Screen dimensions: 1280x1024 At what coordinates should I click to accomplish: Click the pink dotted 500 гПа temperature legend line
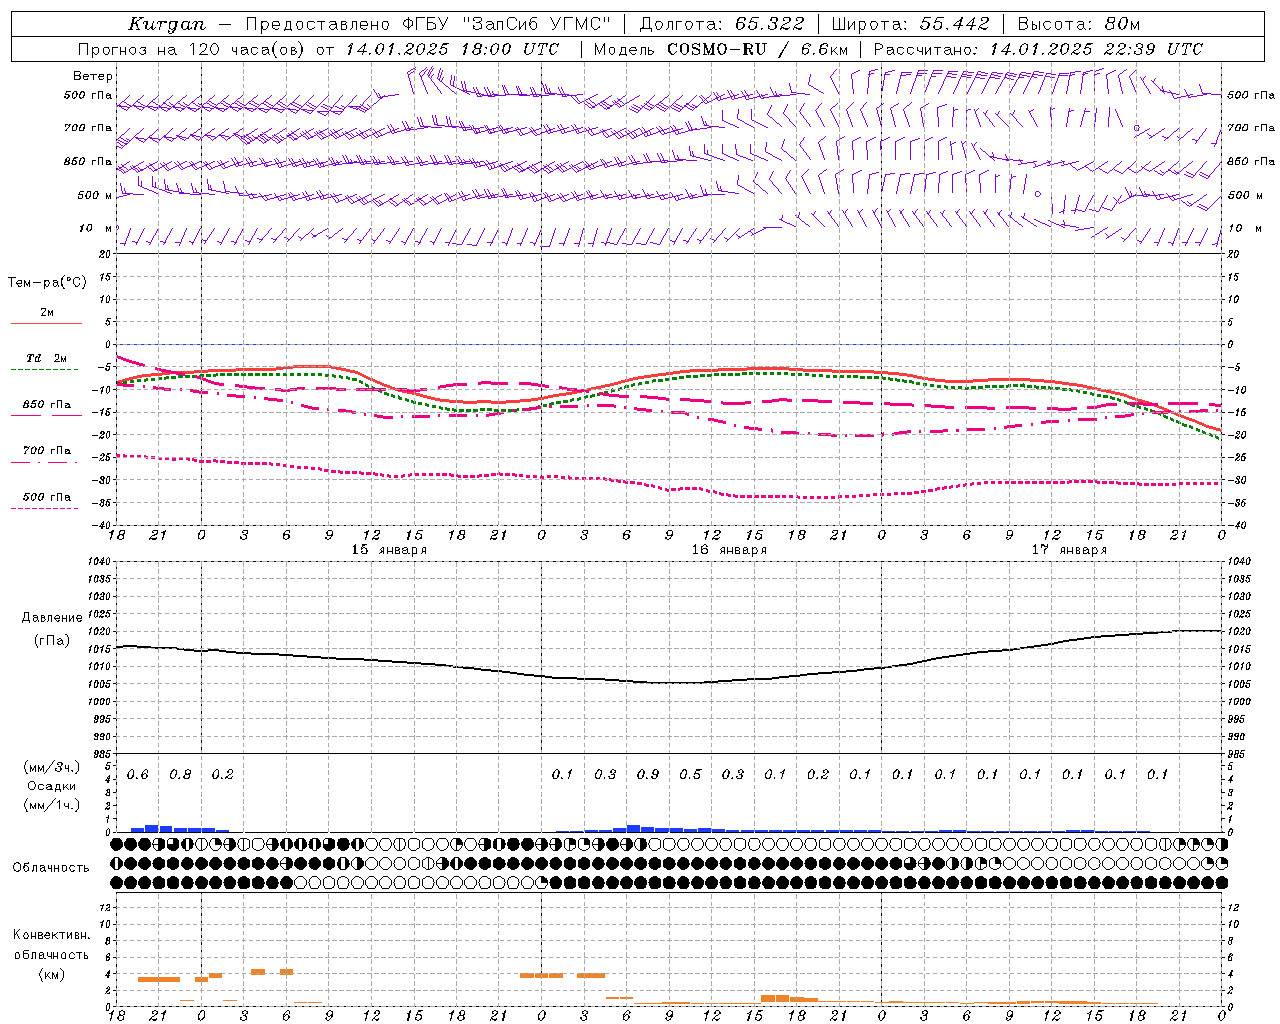[46, 508]
